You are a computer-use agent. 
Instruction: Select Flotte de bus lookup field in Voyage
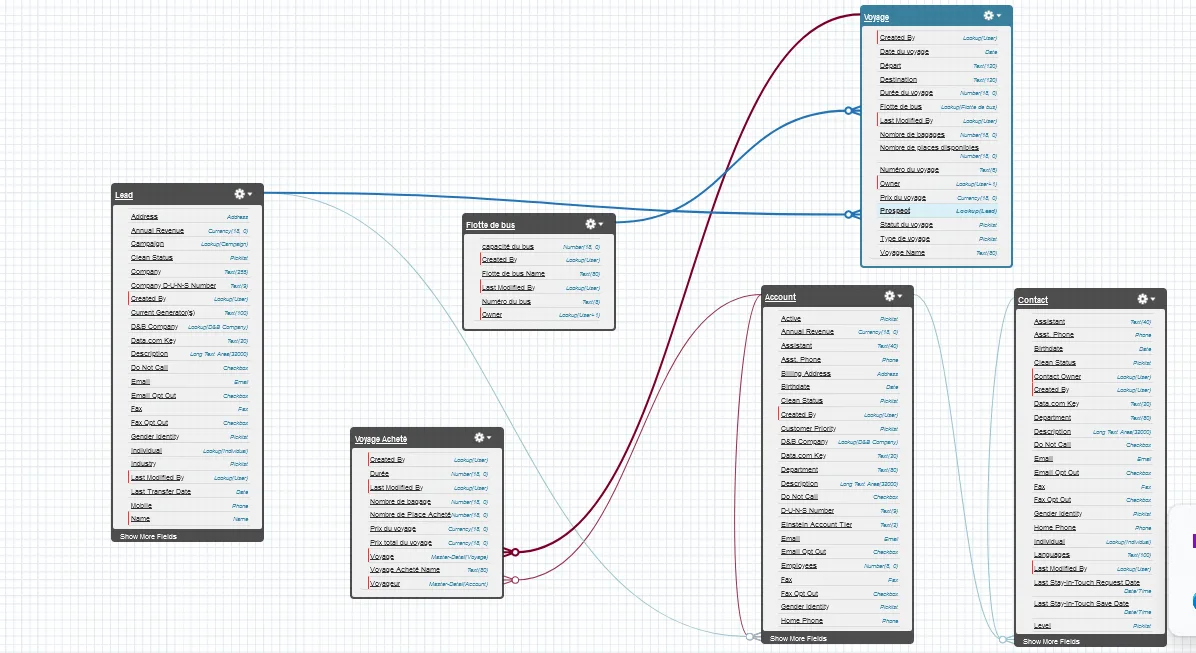[x=937, y=107]
